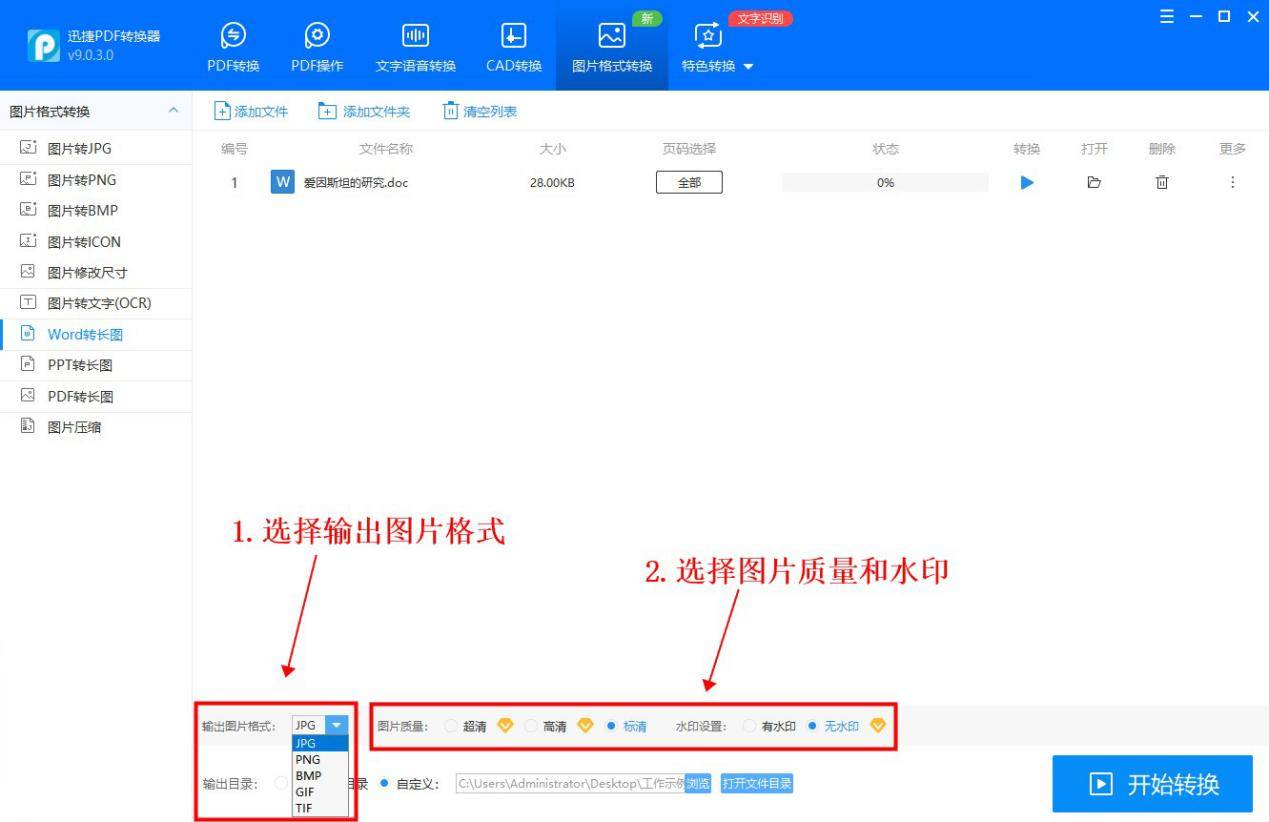Open the PDF转换 tab
Viewport: 1269px width, 822px height.
(x=233, y=47)
